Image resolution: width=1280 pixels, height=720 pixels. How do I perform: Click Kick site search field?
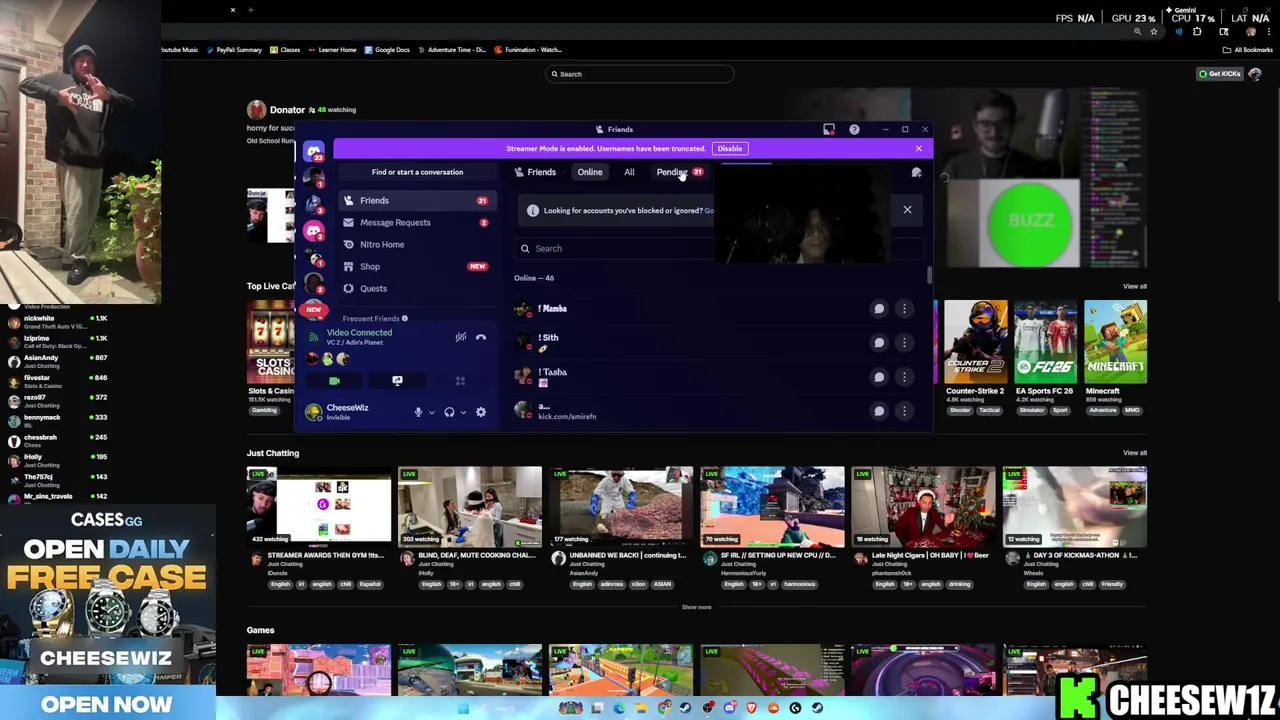pyautogui.click(x=640, y=74)
